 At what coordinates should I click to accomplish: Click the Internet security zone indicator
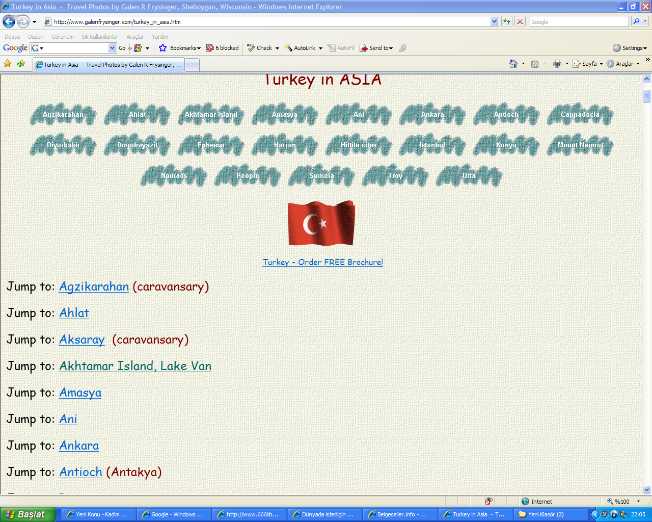[537, 502]
